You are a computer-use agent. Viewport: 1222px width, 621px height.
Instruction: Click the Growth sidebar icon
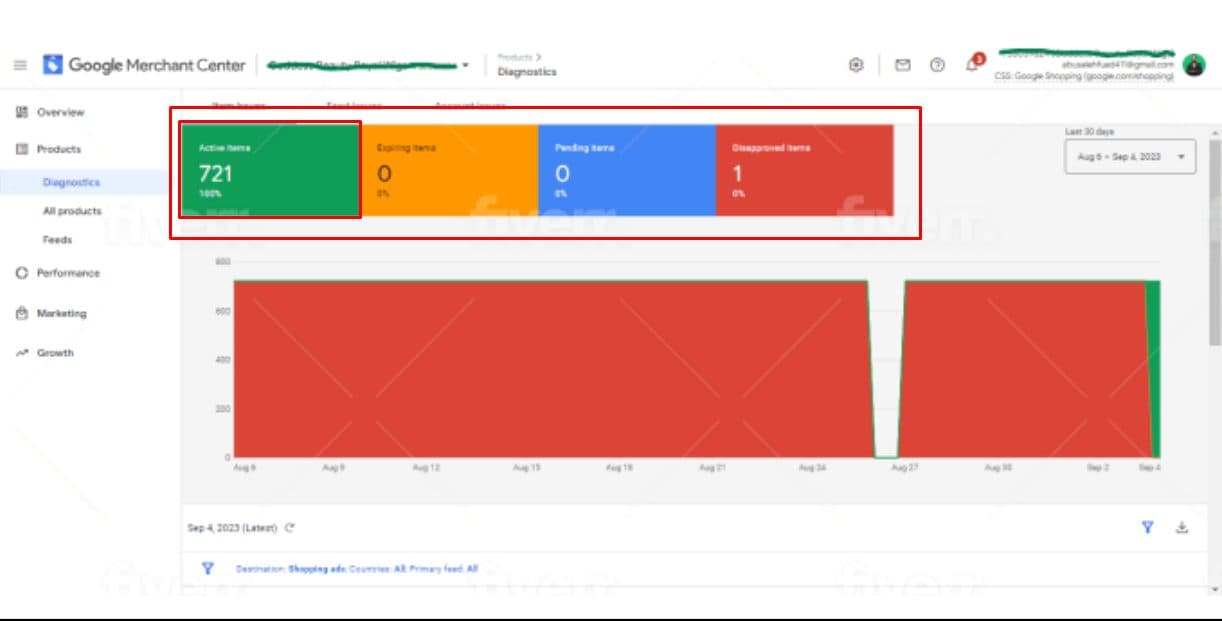[22, 353]
